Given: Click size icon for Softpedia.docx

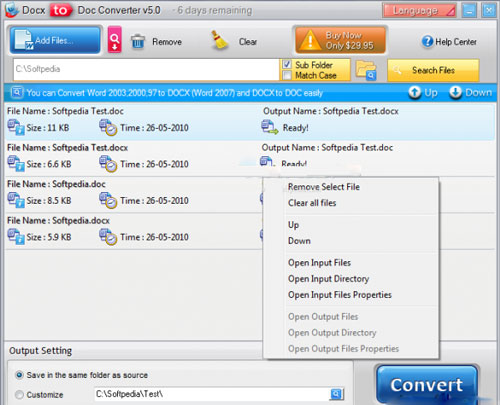Looking at the screenshot, I should tap(16, 237).
